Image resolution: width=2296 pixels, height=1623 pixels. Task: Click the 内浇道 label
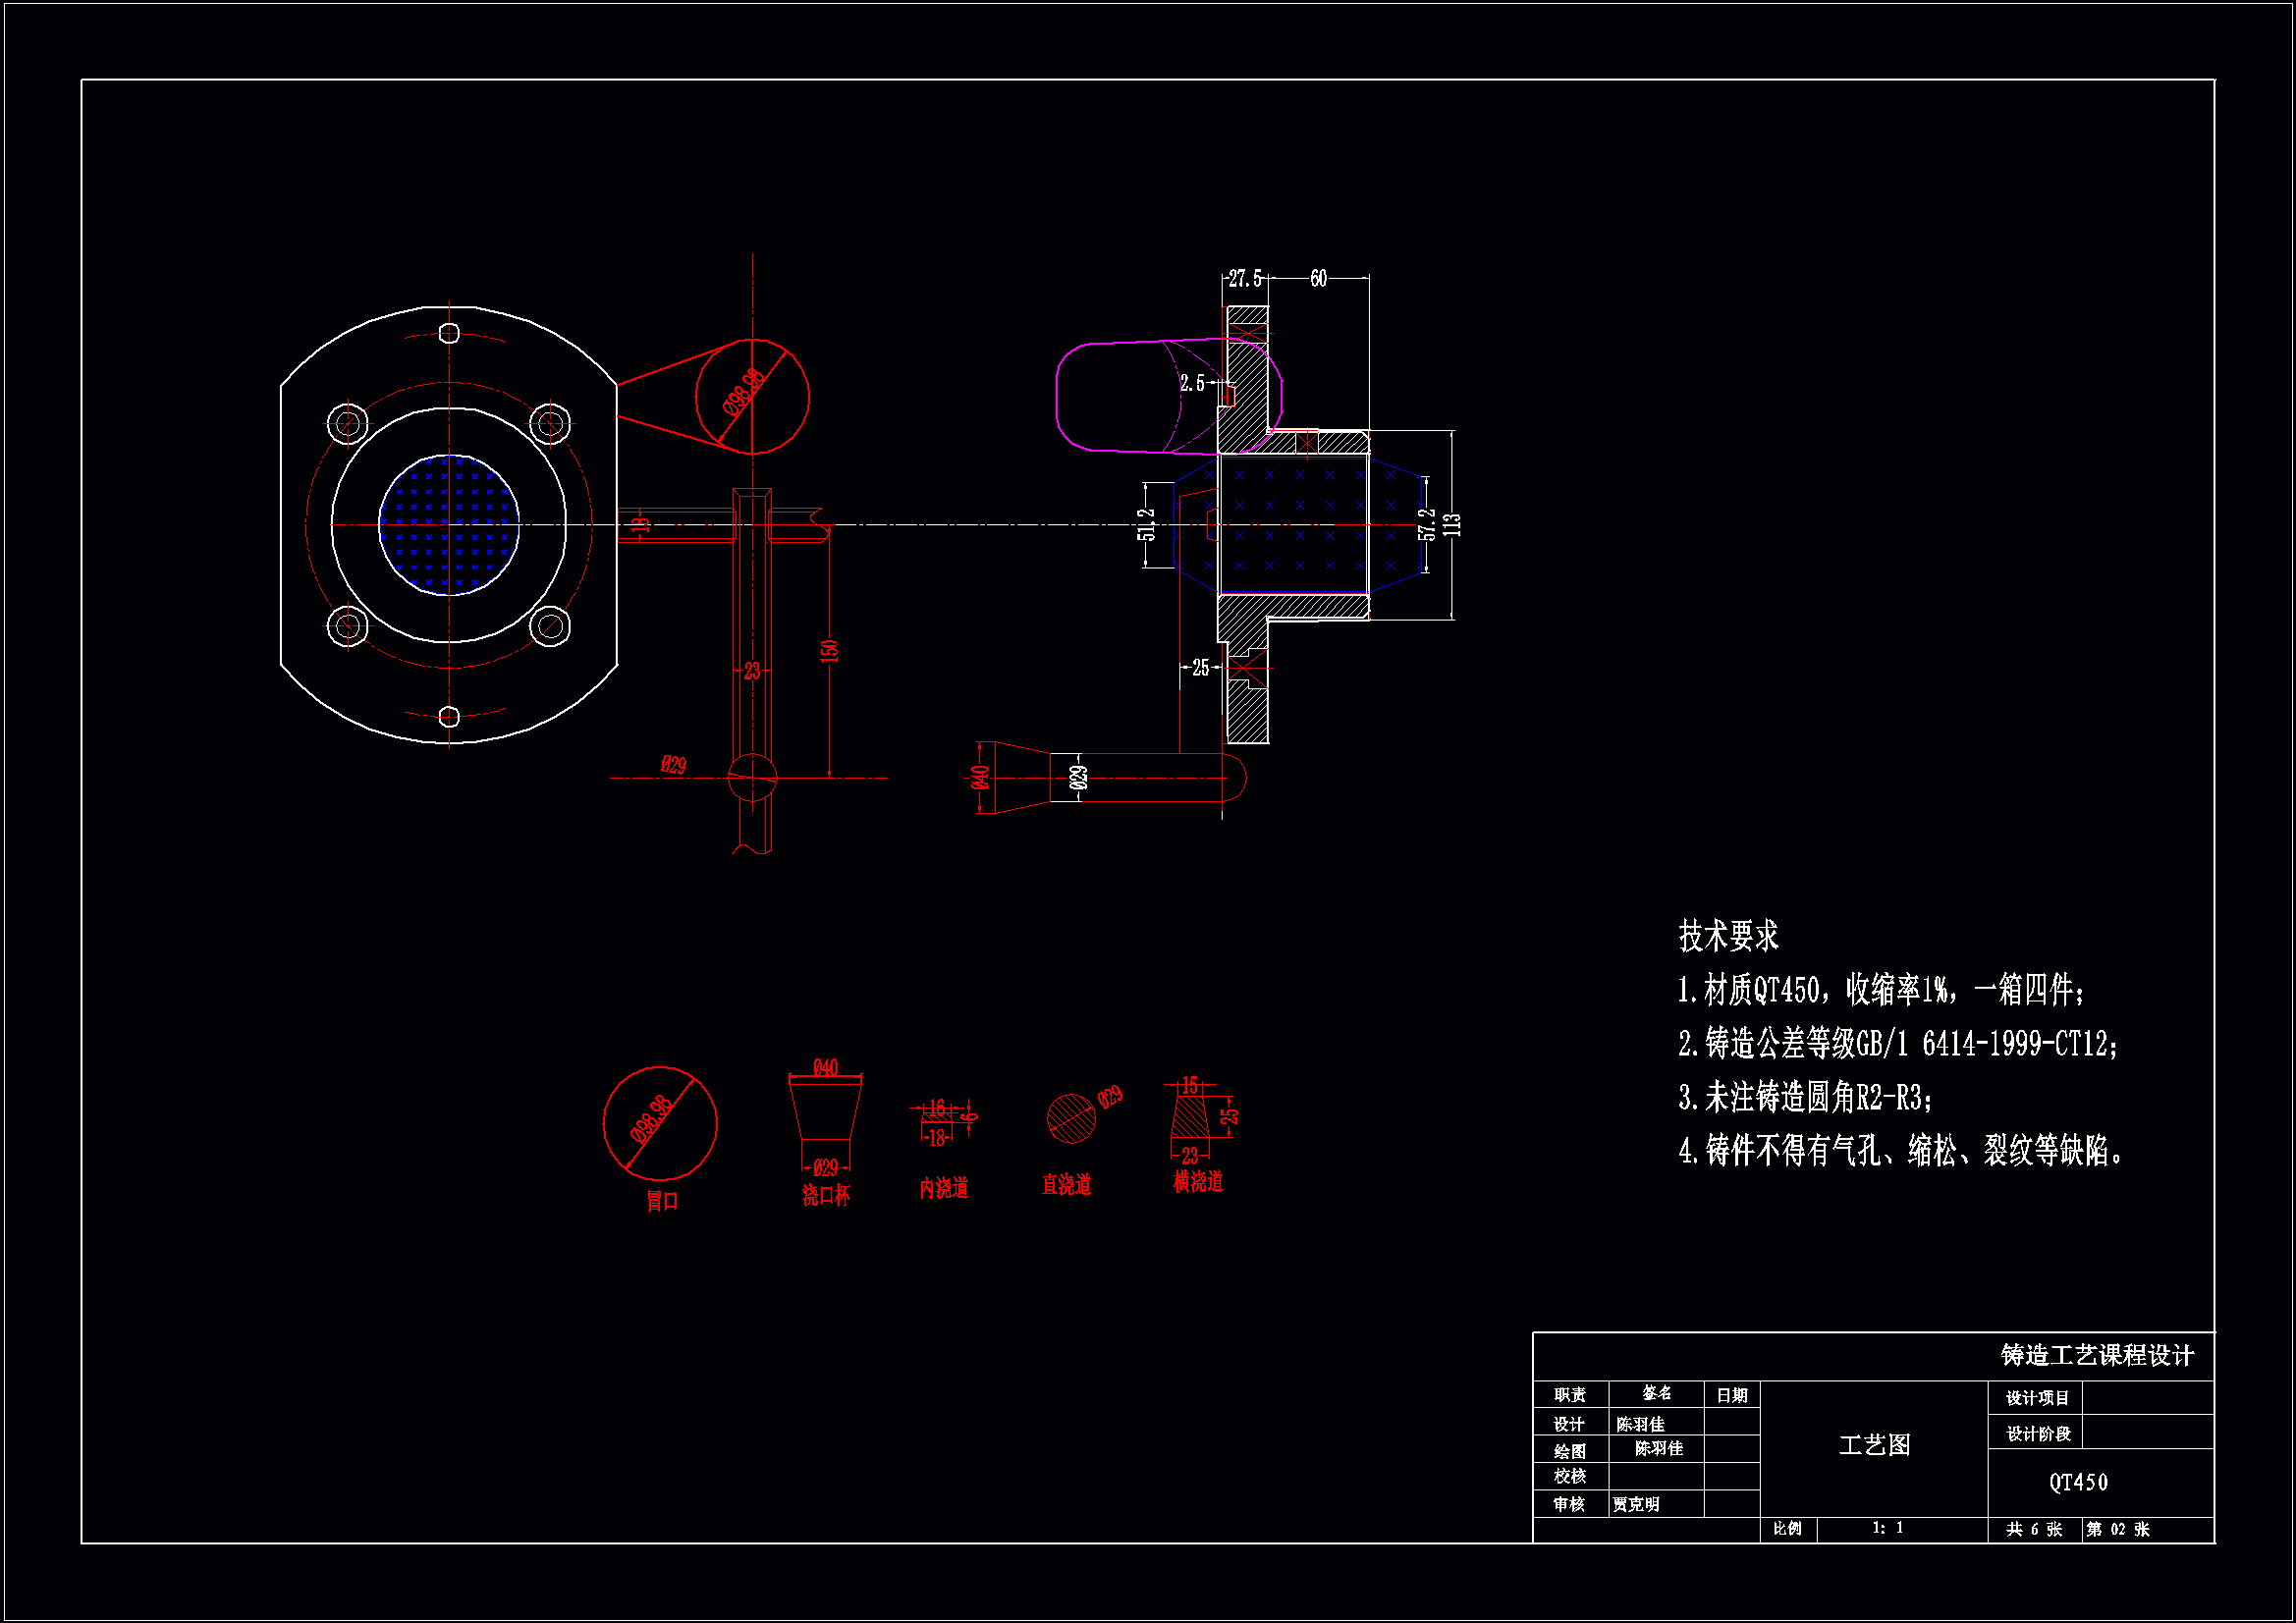click(944, 1188)
